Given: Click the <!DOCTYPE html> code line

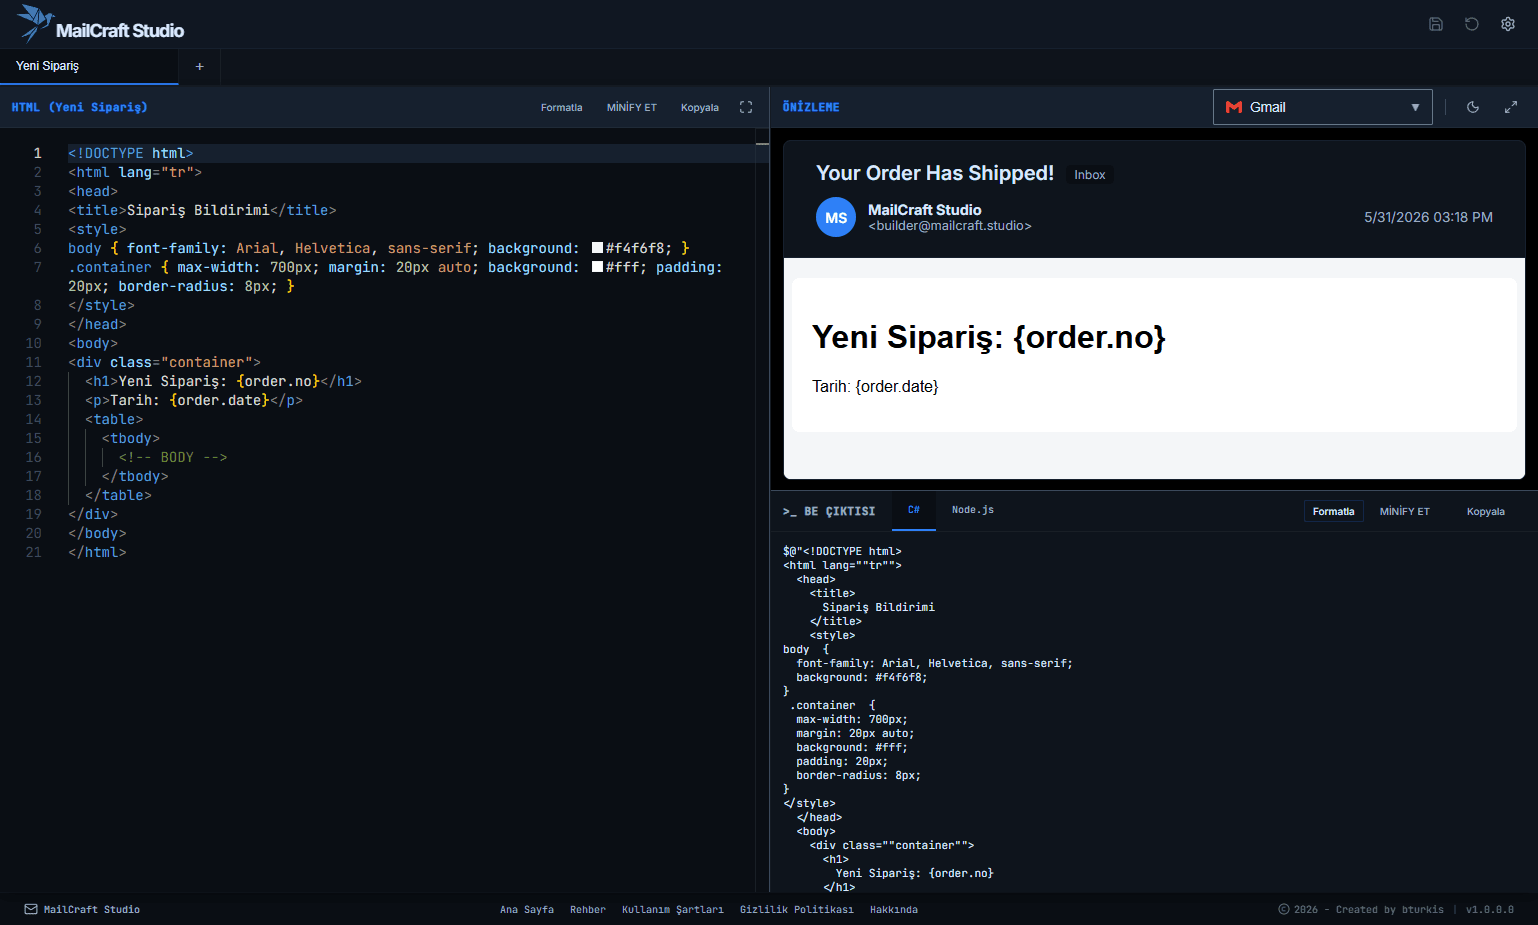Looking at the screenshot, I should tap(130, 153).
